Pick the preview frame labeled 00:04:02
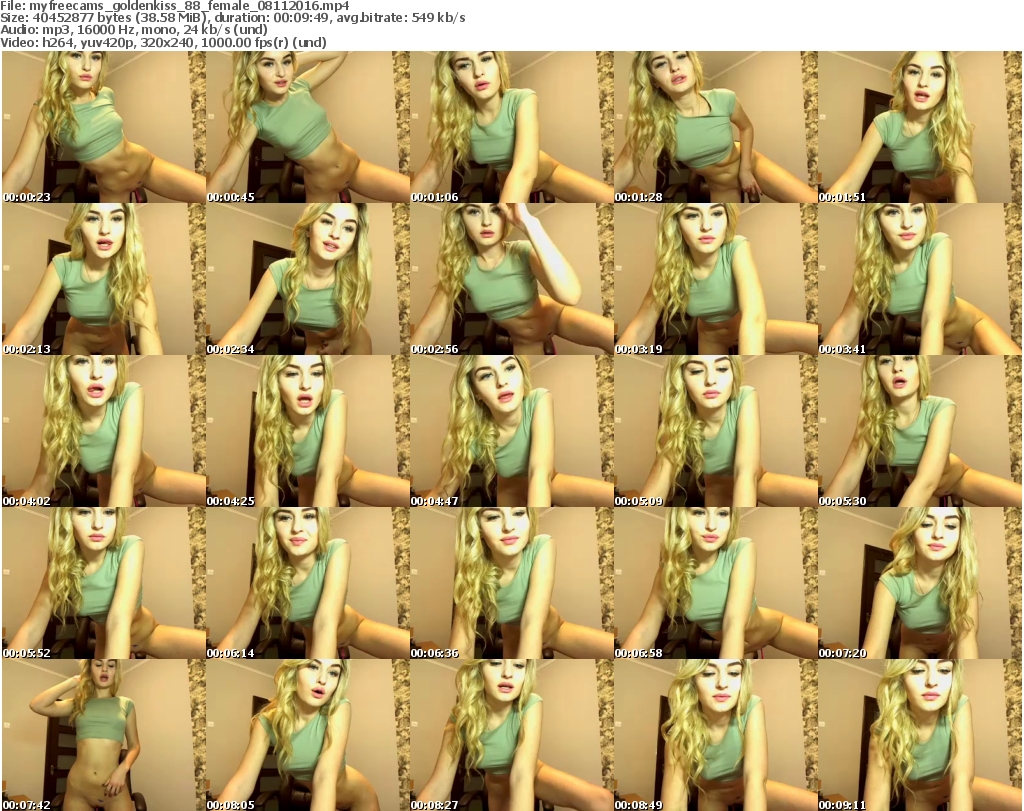This screenshot has height=811, width=1024. pyautogui.click(x=104, y=431)
